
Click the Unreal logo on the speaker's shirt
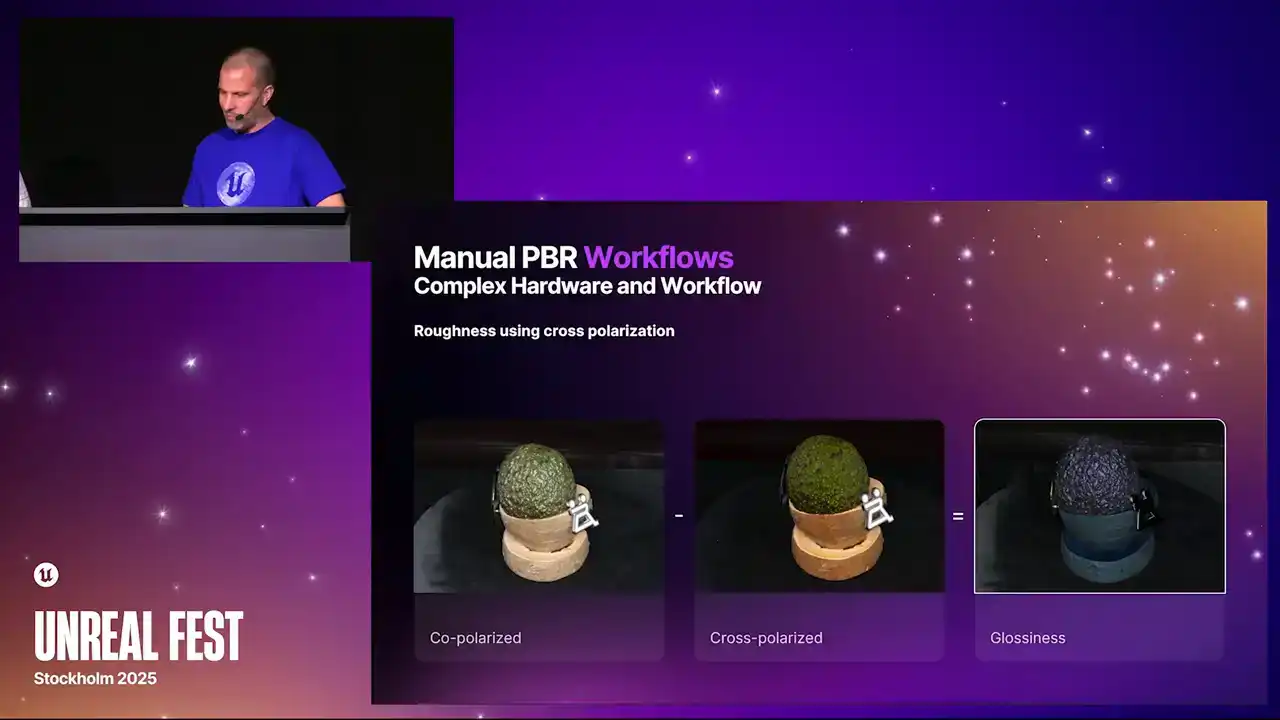point(236,182)
